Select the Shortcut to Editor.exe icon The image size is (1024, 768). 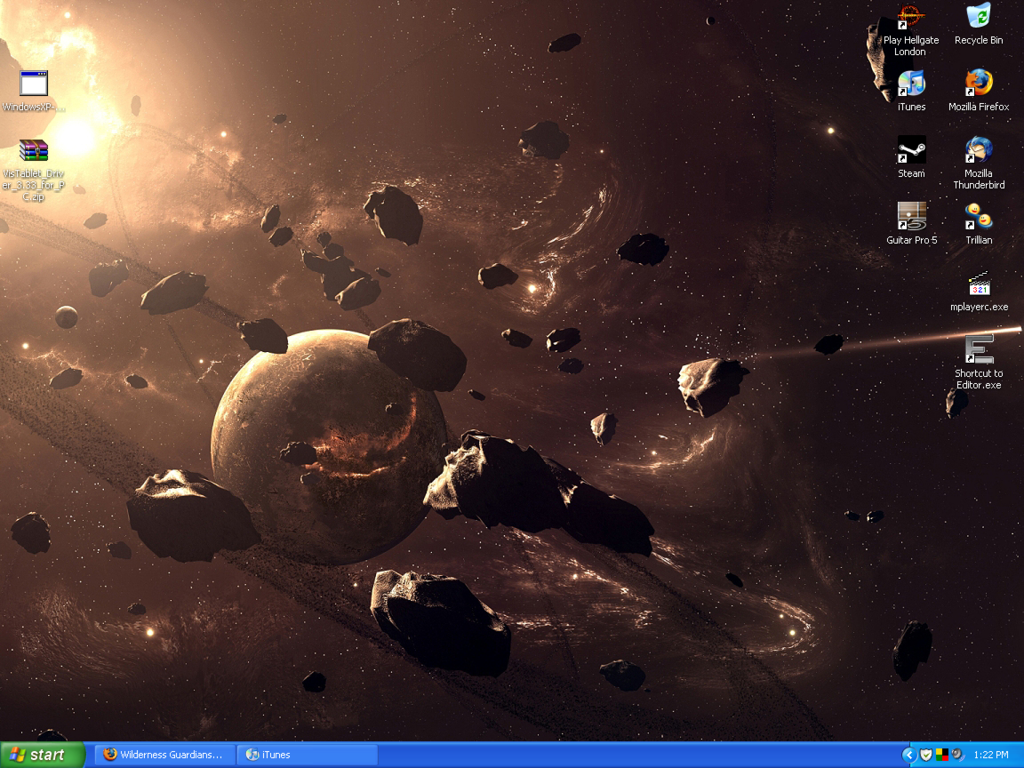tap(978, 362)
